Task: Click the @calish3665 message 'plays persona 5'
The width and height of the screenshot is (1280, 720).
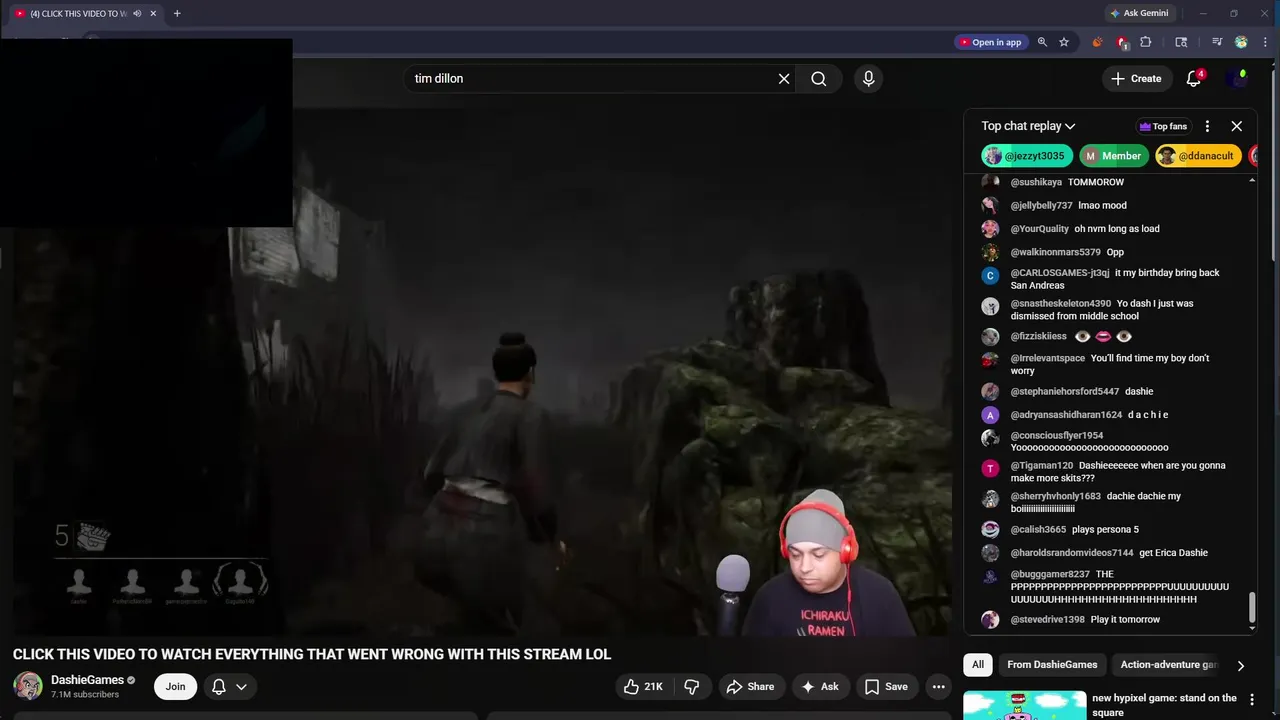Action: pyautogui.click(x=1105, y=530)
